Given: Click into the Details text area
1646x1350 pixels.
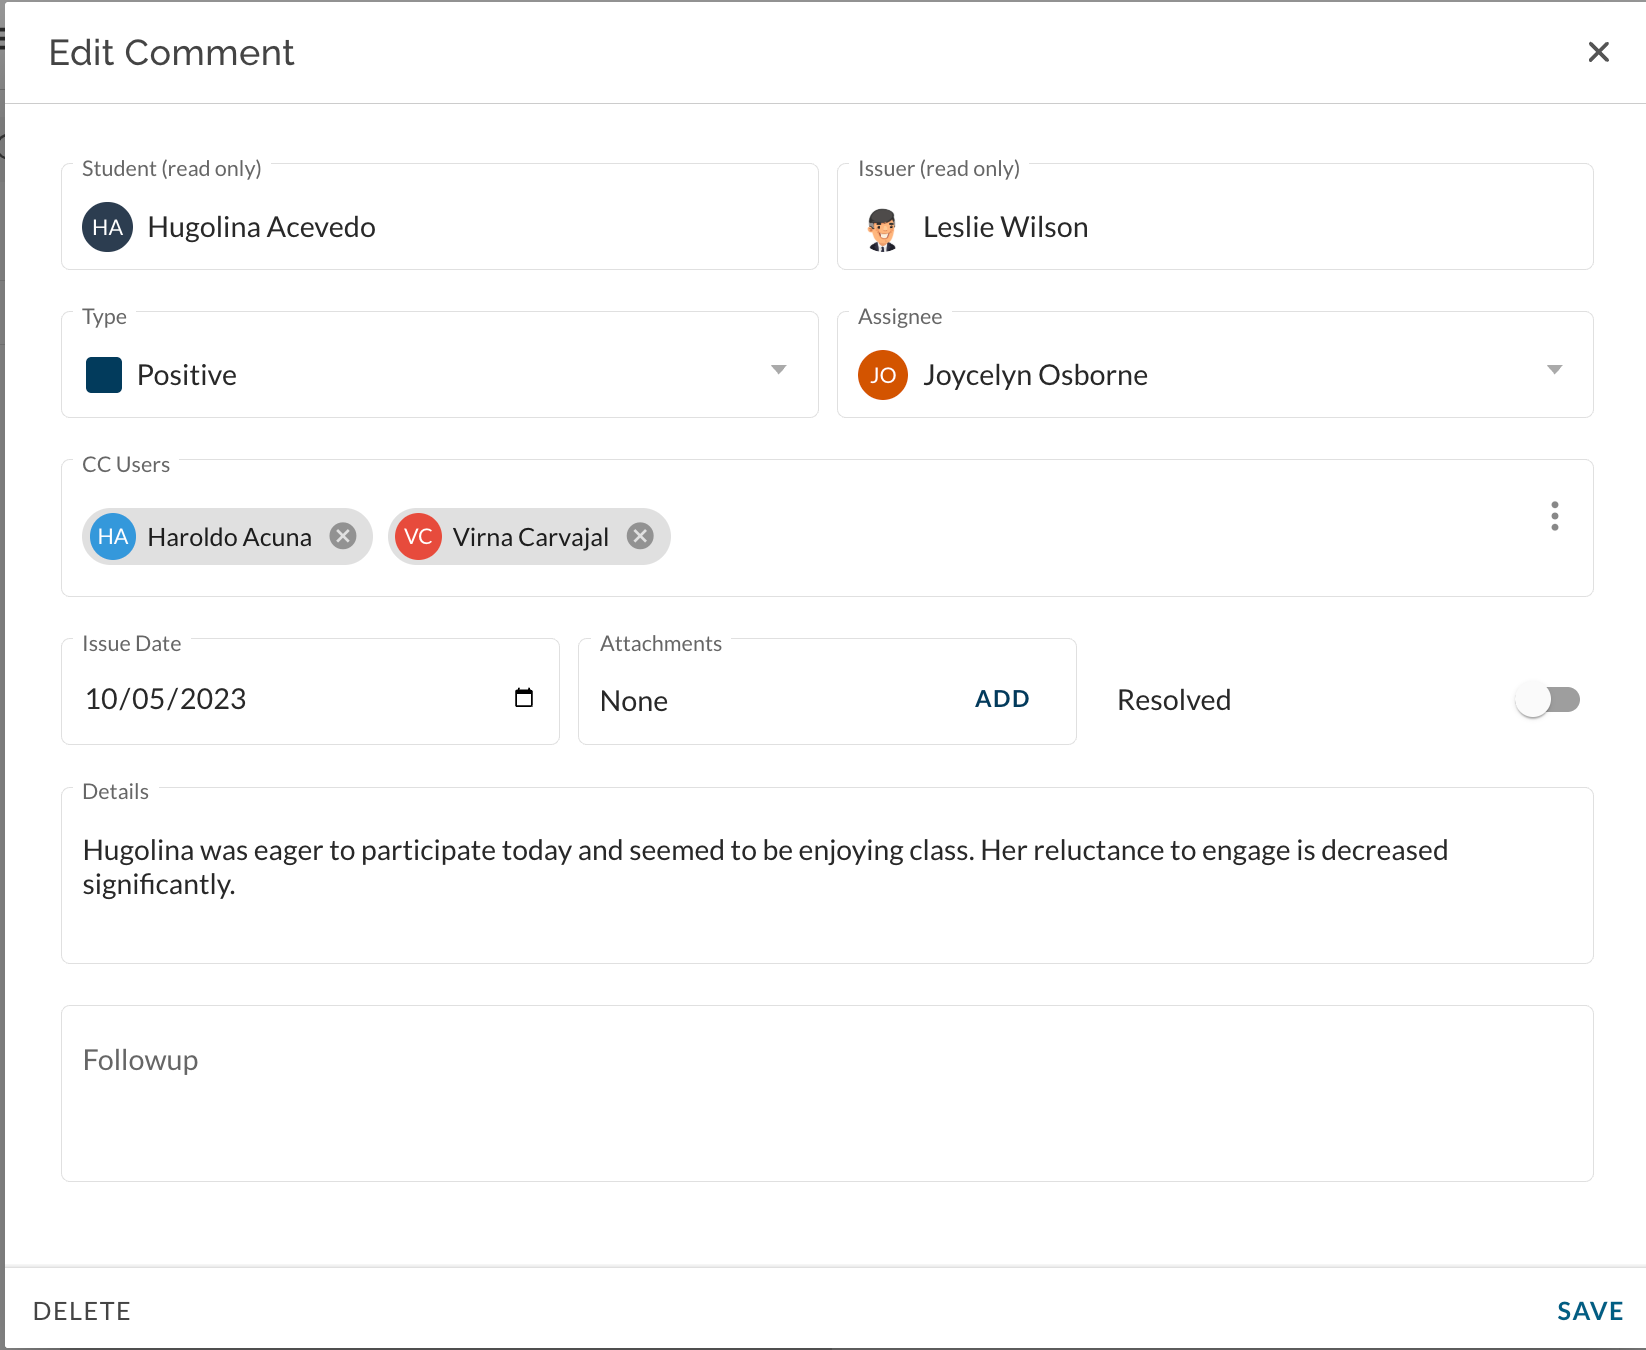Looking at the screenshot, I should coord(827,876).
